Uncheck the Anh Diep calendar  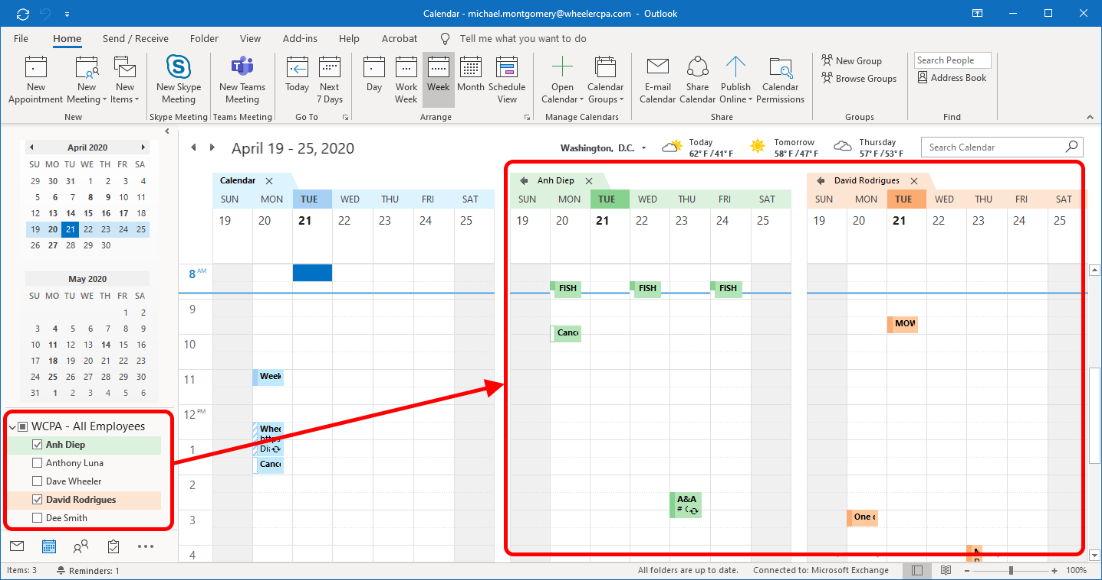point(37,444)
